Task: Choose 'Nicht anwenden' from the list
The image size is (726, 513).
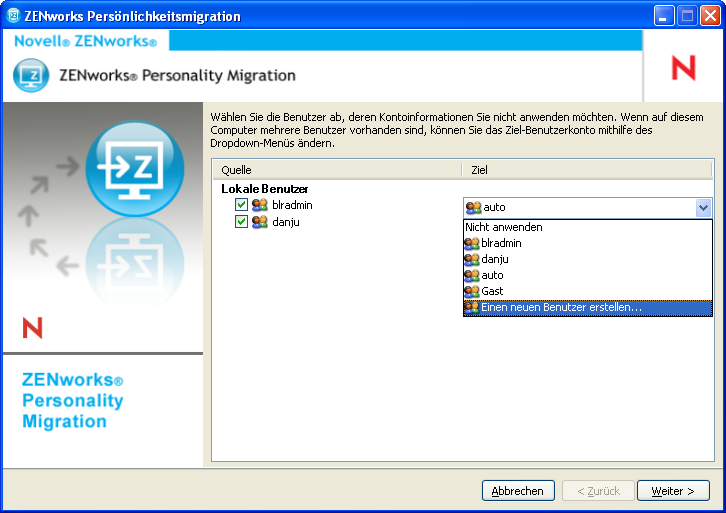Action: 588,227
